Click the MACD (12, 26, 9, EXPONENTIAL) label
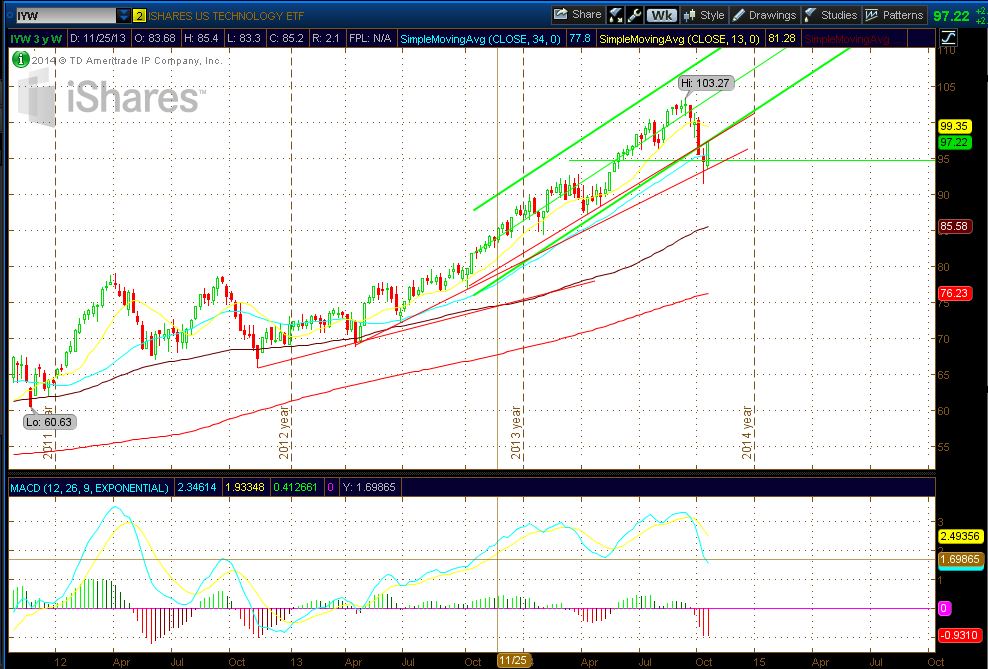 tap(89, 488)
